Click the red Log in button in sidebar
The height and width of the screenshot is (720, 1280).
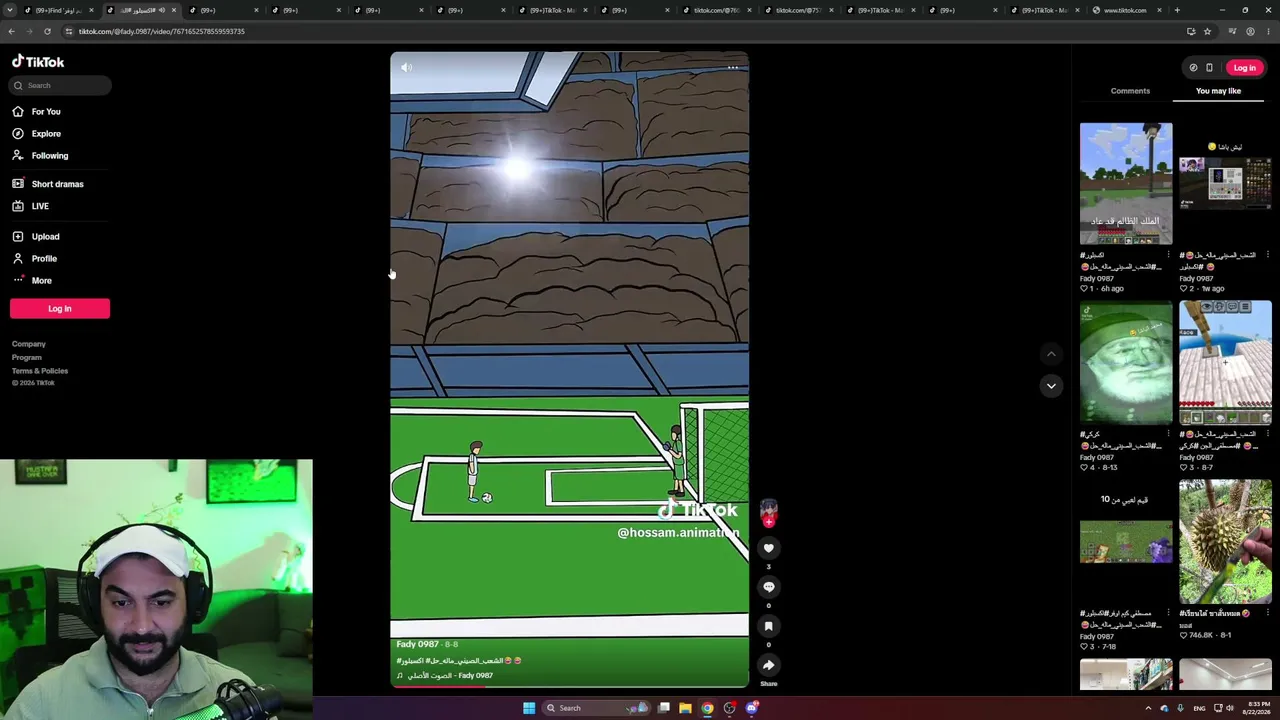60,308
